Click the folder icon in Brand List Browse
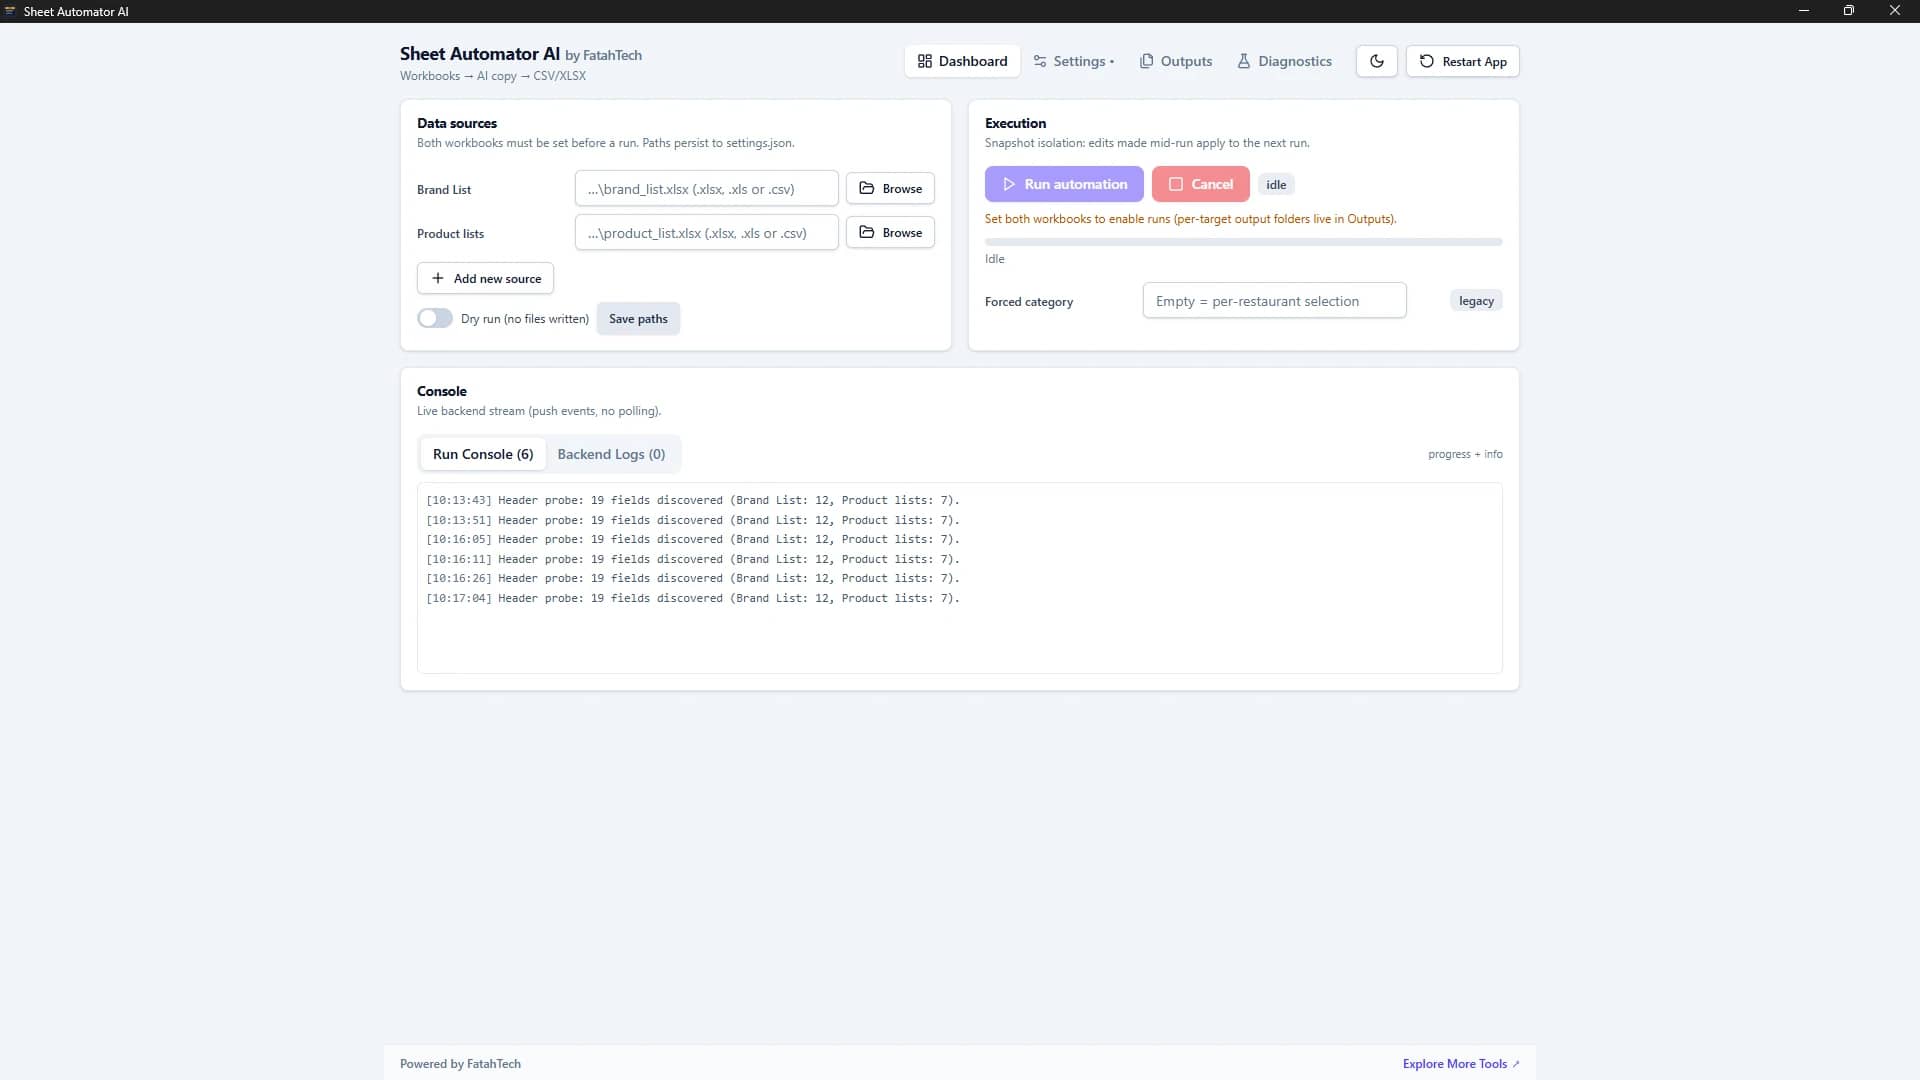1920x1080 pixels. pos(867,188)
